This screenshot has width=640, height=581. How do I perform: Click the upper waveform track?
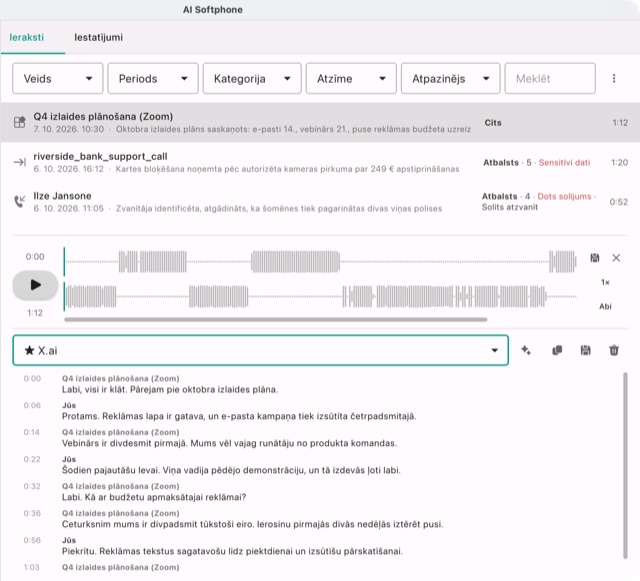[x=320, y=262]
